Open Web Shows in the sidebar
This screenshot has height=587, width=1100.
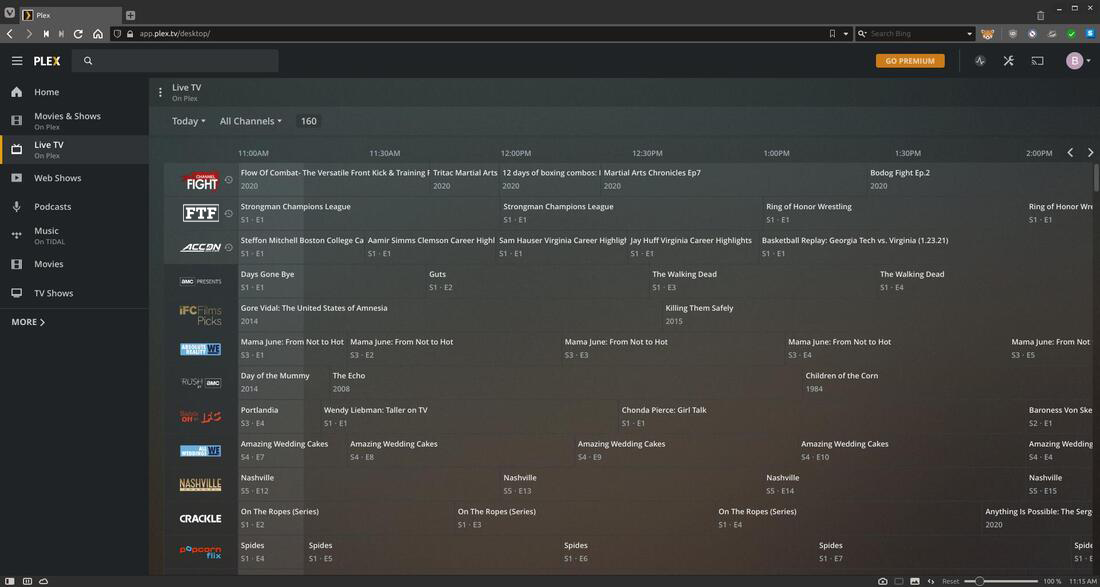click(x=74, y=178)
